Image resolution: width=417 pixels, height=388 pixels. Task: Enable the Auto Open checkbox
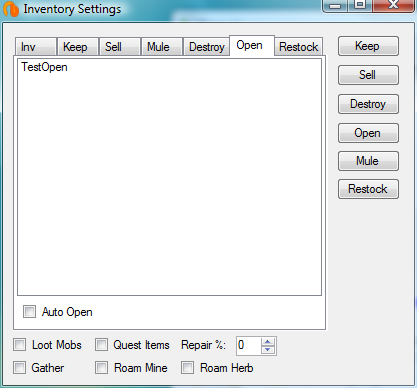(x=29, y=312)
